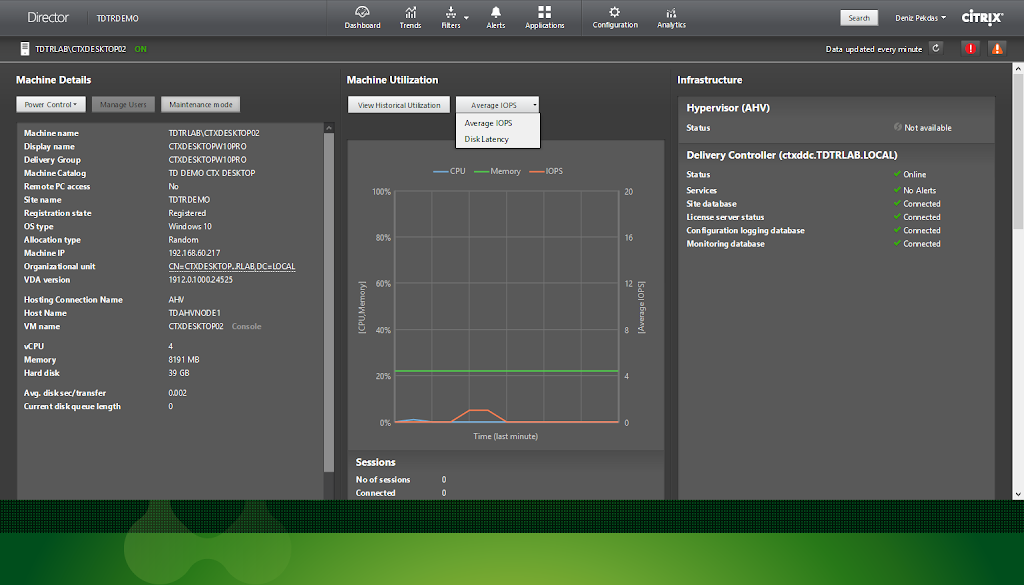1024x585 pixels.
Task: Click the Sessions section heading
Action: coord(376,462)
